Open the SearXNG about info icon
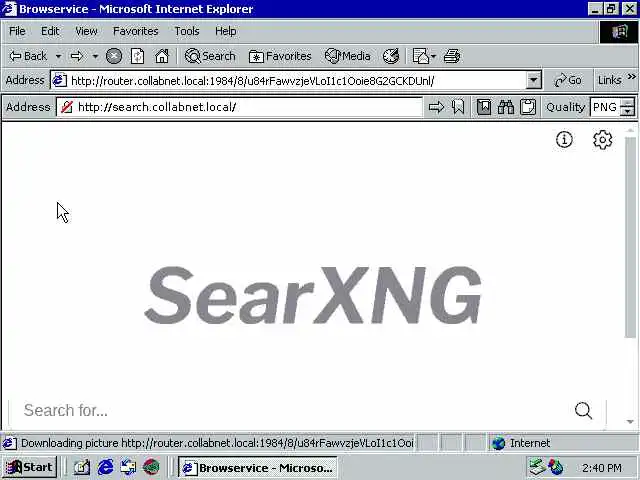 (x=564, y=140)
